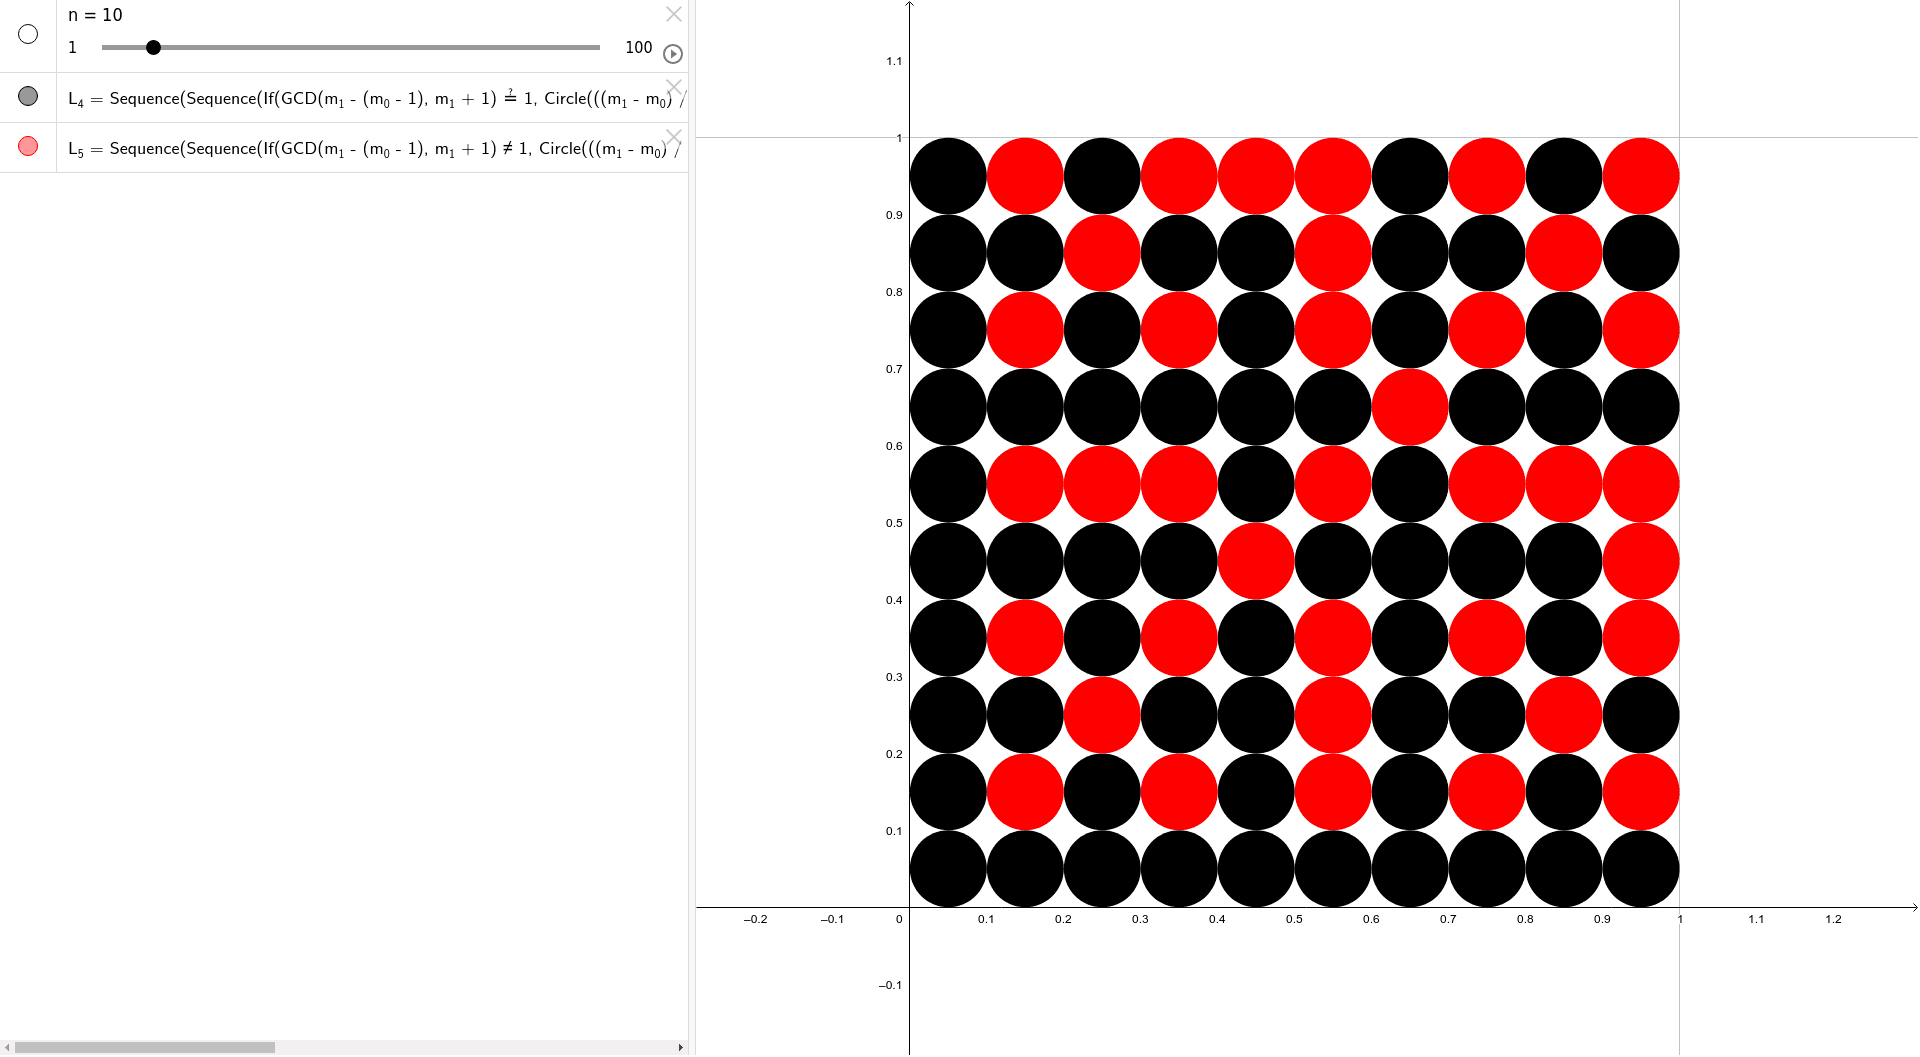Close the n = 10 slider row

[673, 14]
